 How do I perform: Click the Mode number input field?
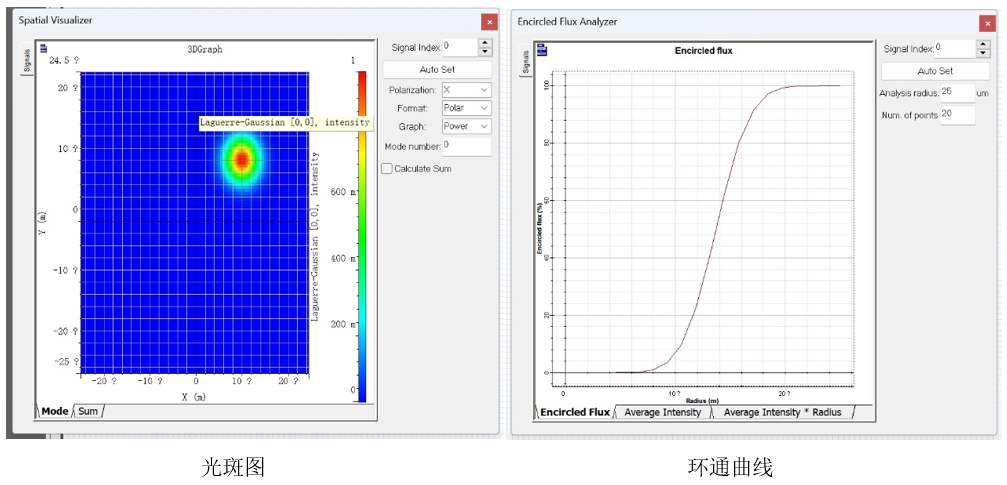(x=467, y=146)
